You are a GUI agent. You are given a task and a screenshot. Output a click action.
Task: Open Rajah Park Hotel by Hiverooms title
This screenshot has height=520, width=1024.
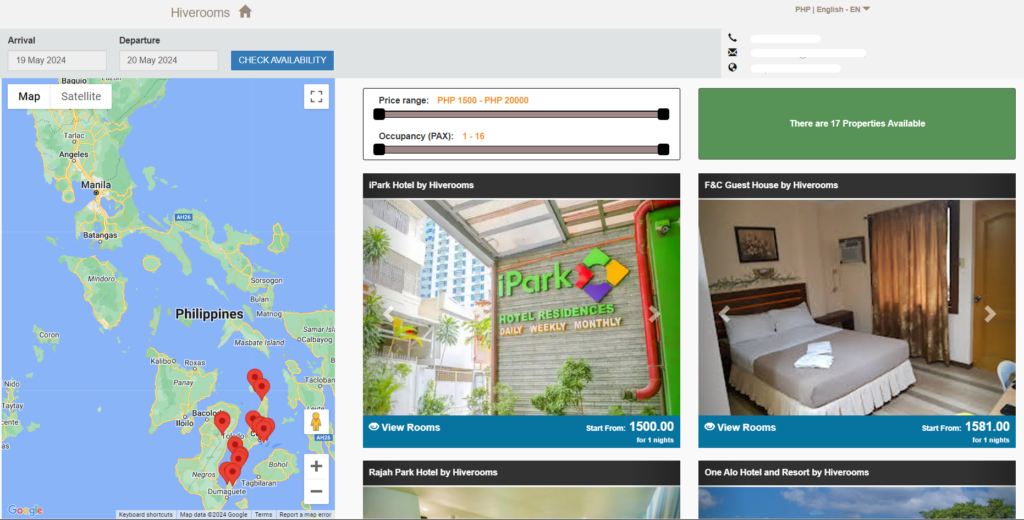(x=432, y=472)
